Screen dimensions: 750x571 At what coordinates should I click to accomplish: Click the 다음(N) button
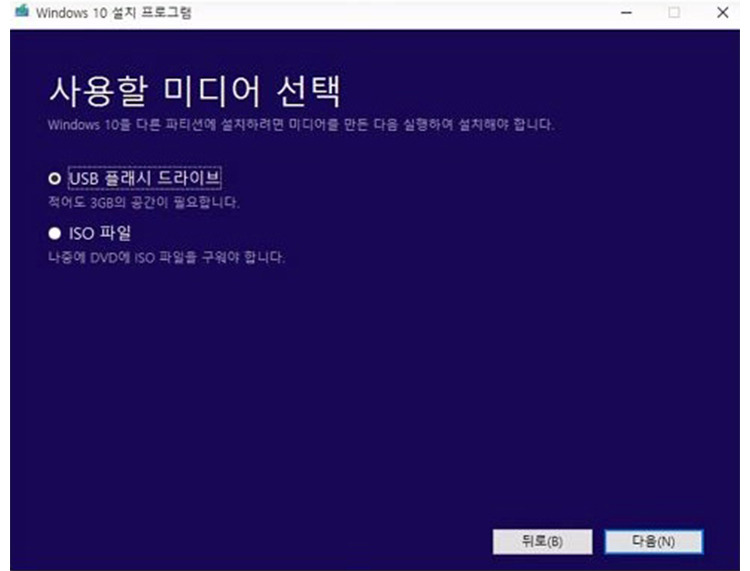653,541
